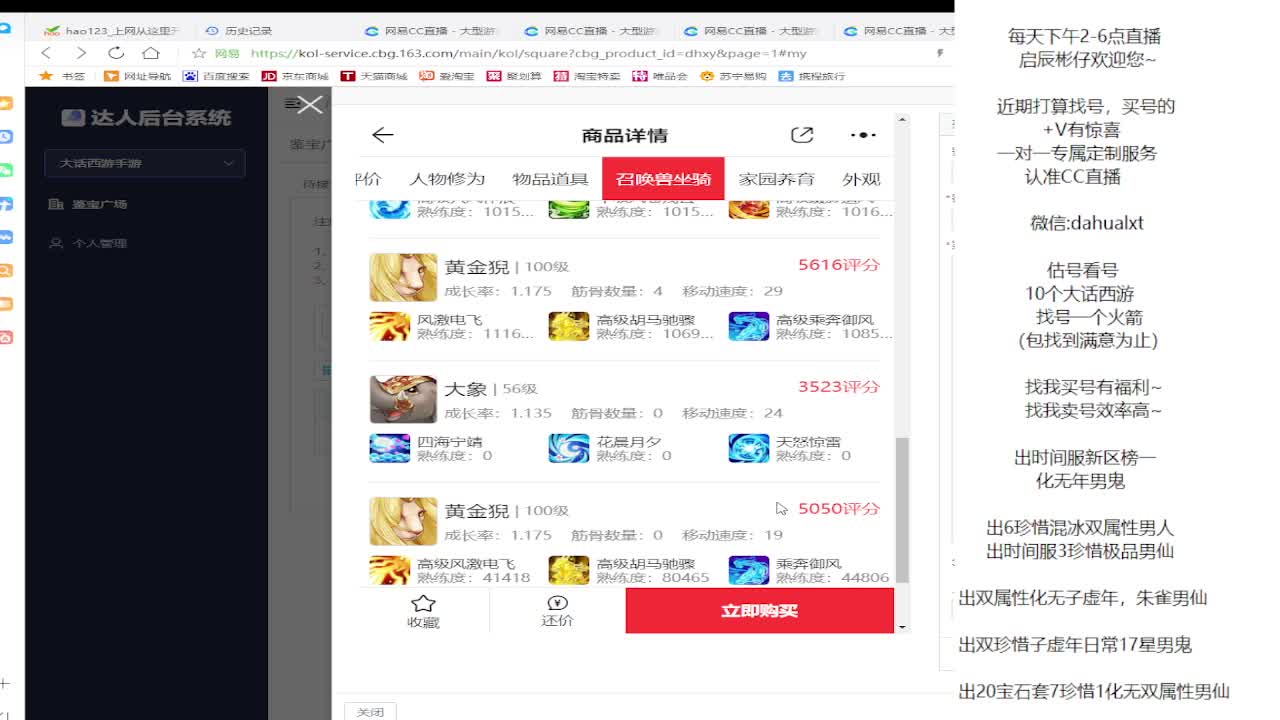Click the 高级乘奔御风 skill icon
Viewport: 1280px width, 720px height.
[x=749, y=327]
